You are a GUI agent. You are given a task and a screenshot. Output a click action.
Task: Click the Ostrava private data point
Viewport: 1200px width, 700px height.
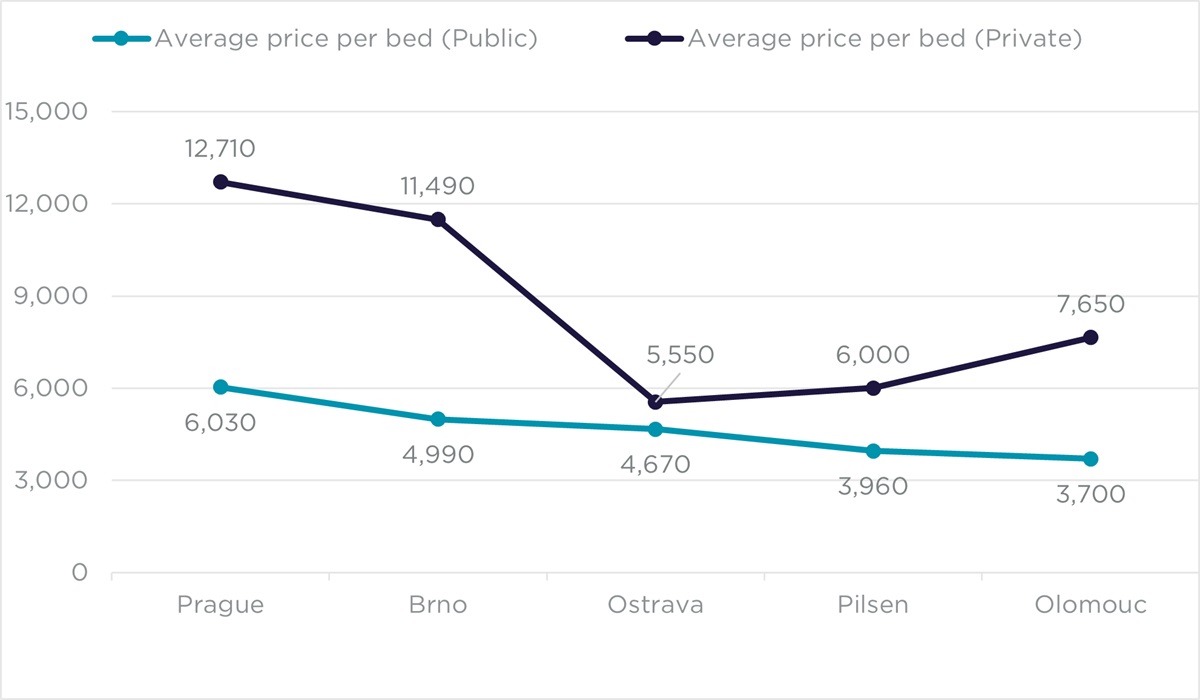click(656, 402)
